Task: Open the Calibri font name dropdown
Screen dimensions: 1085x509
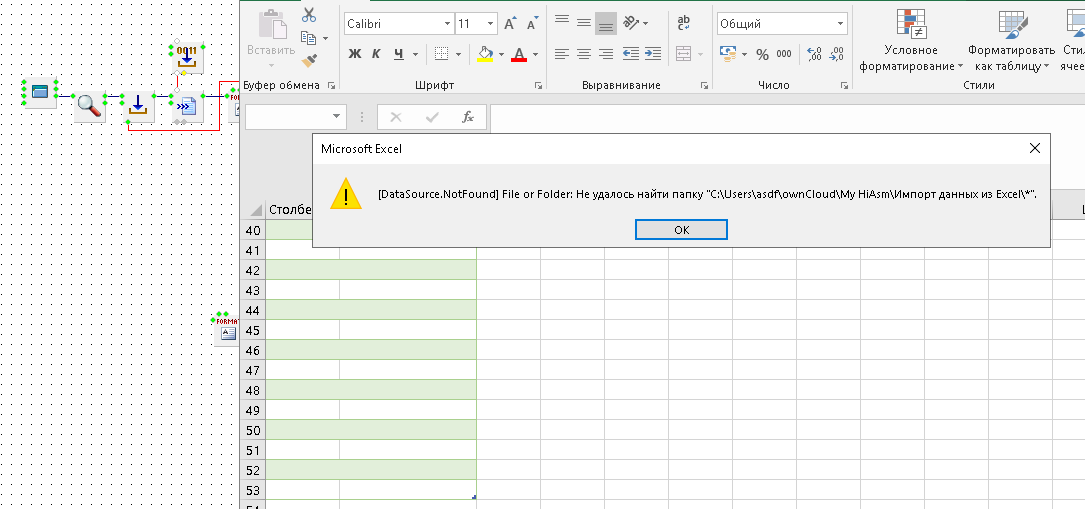Action: pyautogui.click(x=447, y=23)
